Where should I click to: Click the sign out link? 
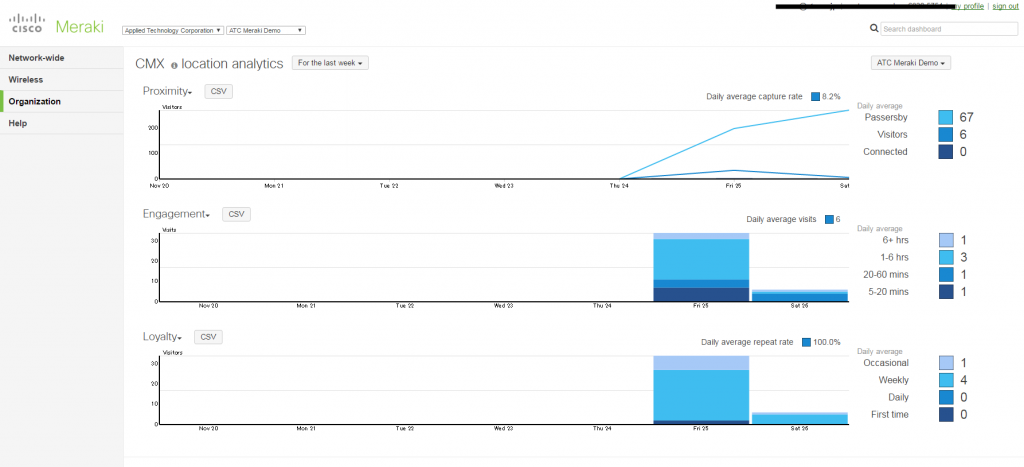[x=1005, y=6]
